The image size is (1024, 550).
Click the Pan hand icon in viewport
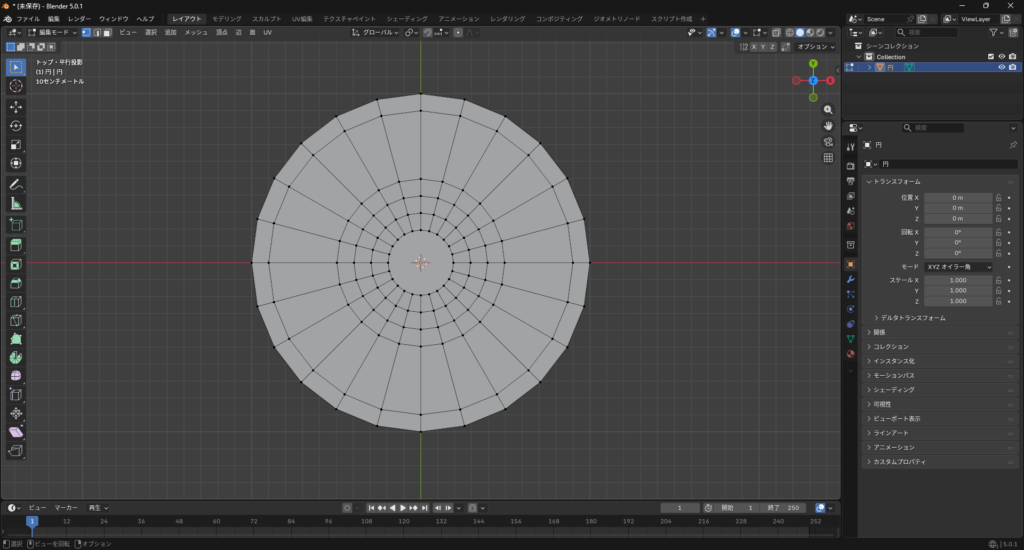pos(828,126)
